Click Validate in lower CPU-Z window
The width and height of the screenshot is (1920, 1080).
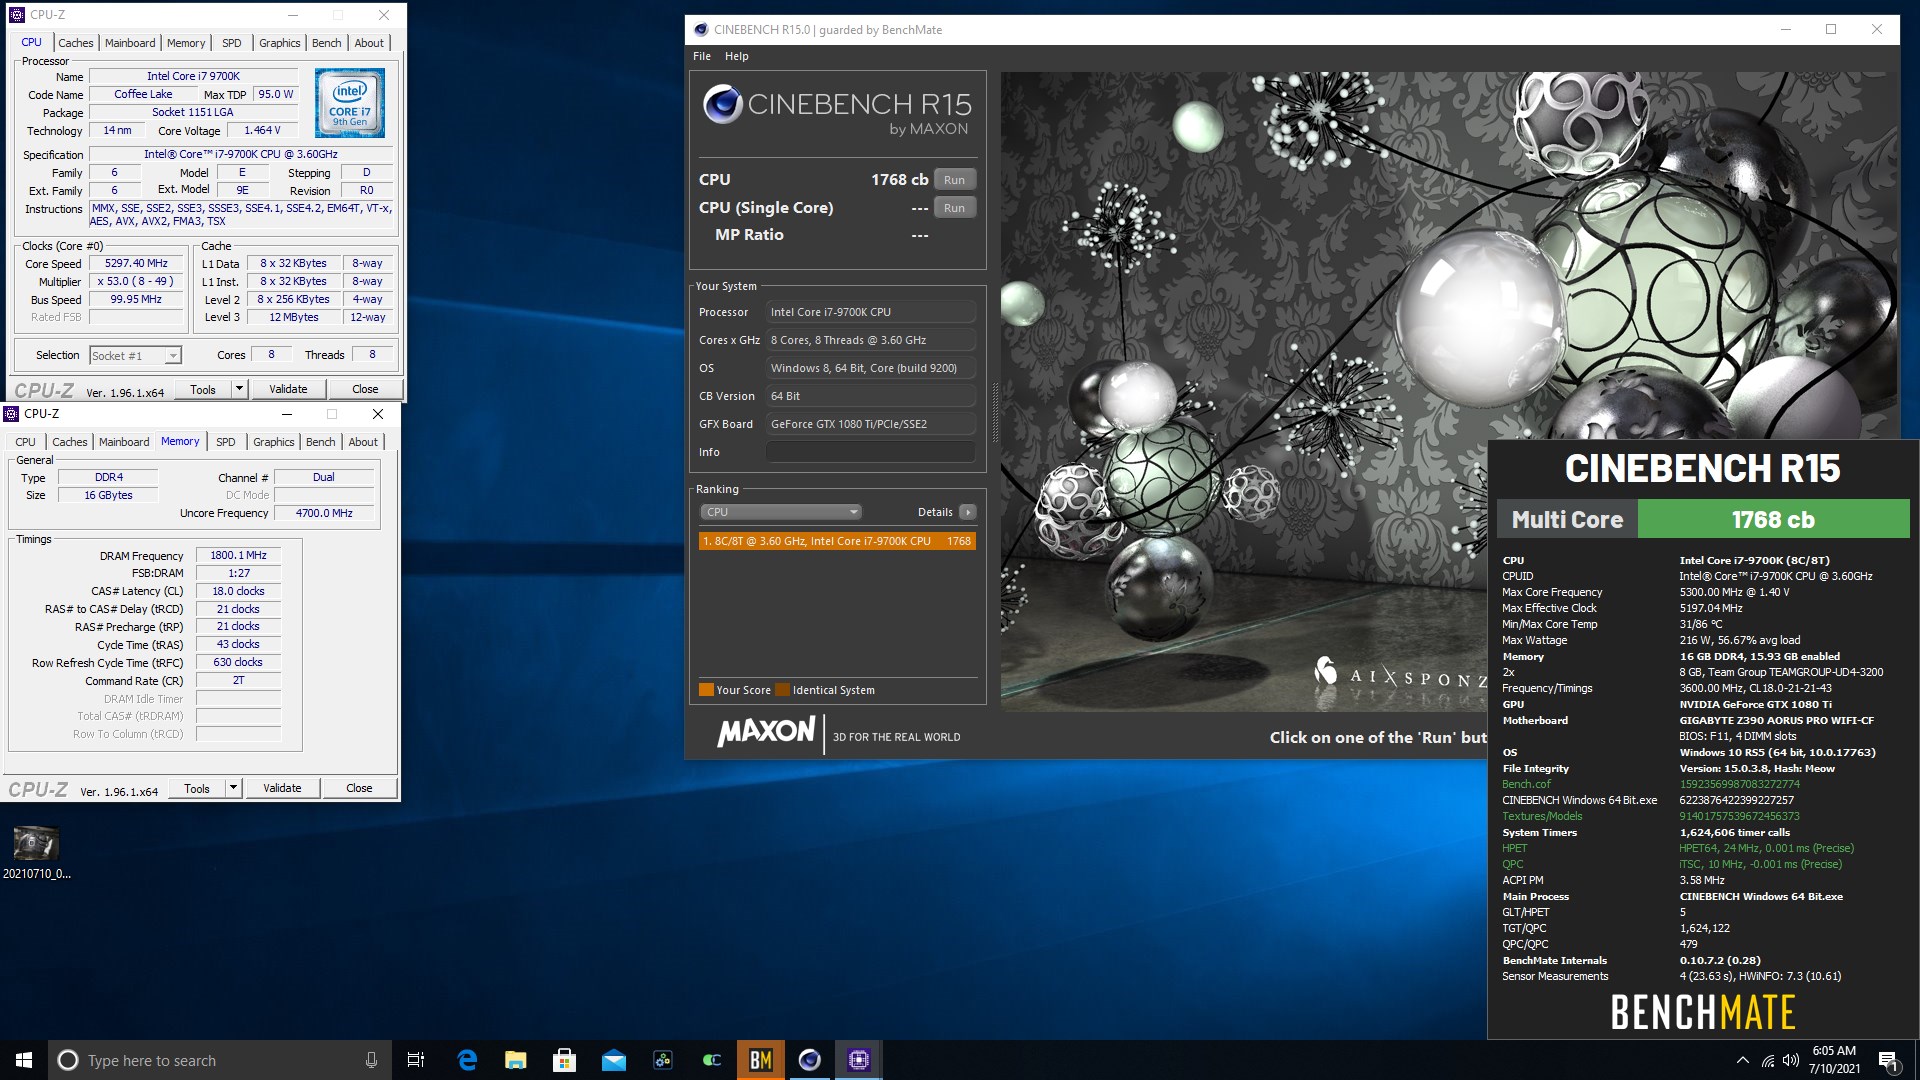point(282,788)
